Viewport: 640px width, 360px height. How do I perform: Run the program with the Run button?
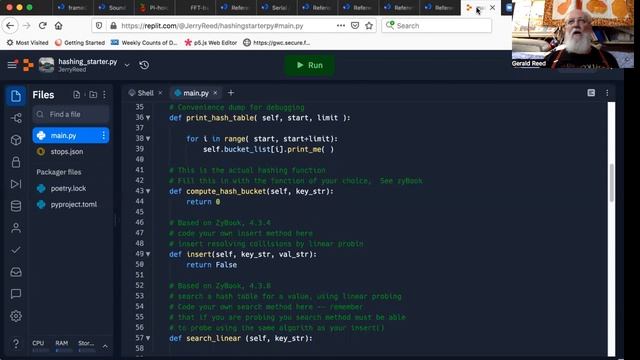coord(309,65)
